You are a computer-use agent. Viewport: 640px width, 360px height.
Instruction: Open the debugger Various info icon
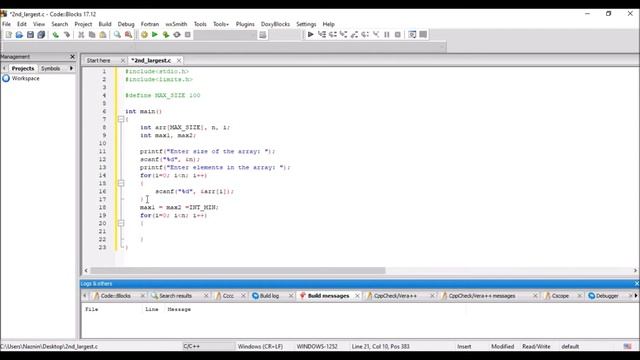click(x=423, y=35)
